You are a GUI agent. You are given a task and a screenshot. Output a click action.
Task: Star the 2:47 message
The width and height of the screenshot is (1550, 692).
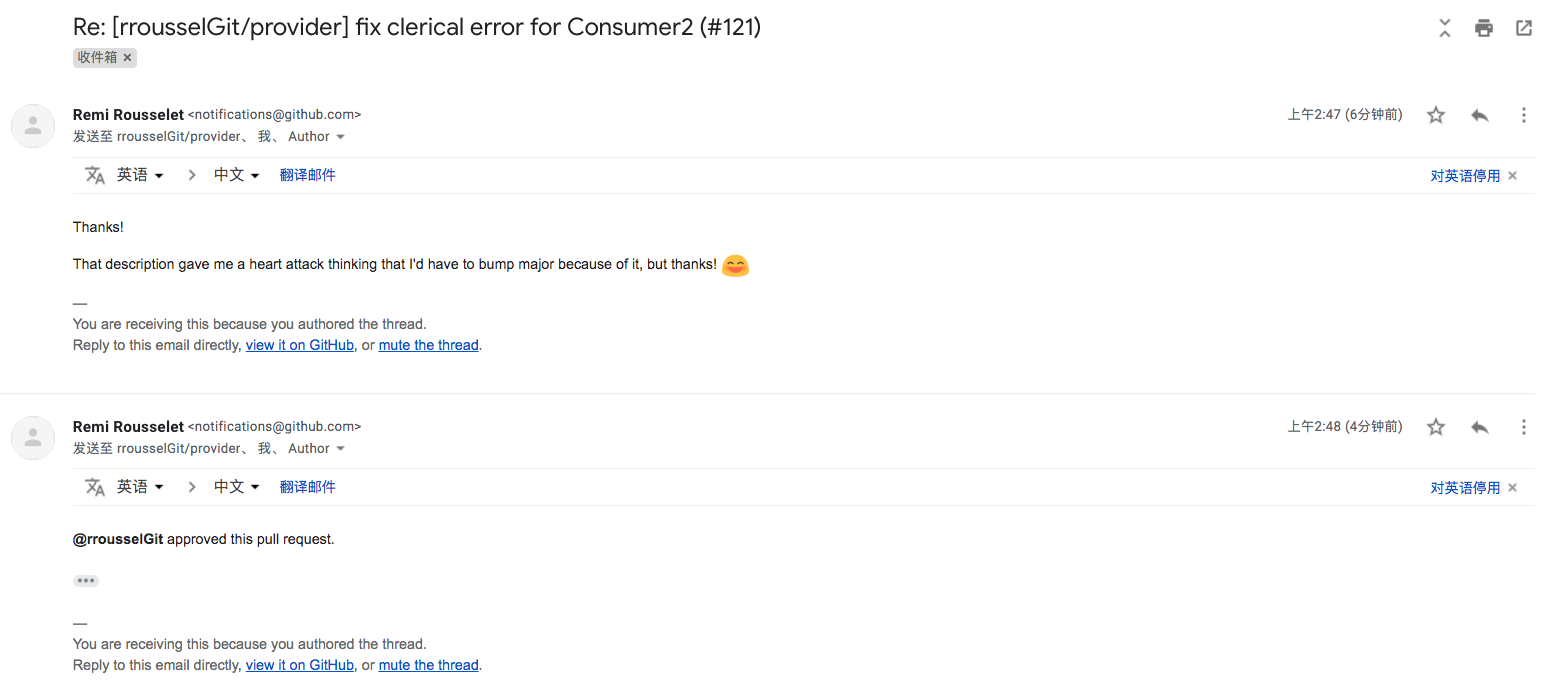coord(1436,115)
